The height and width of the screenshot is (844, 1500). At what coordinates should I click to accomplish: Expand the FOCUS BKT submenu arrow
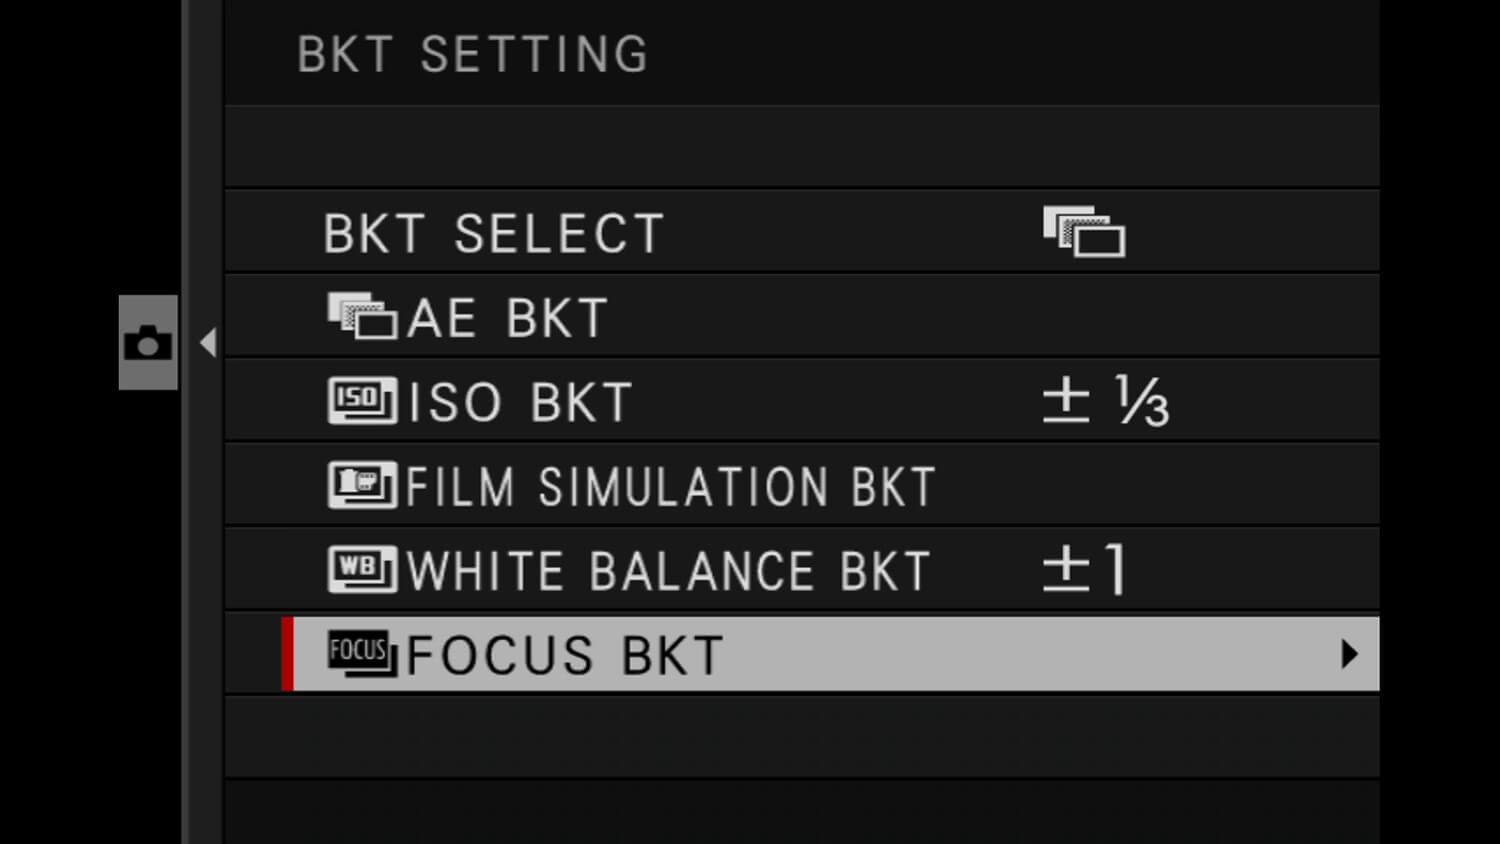1349,654
